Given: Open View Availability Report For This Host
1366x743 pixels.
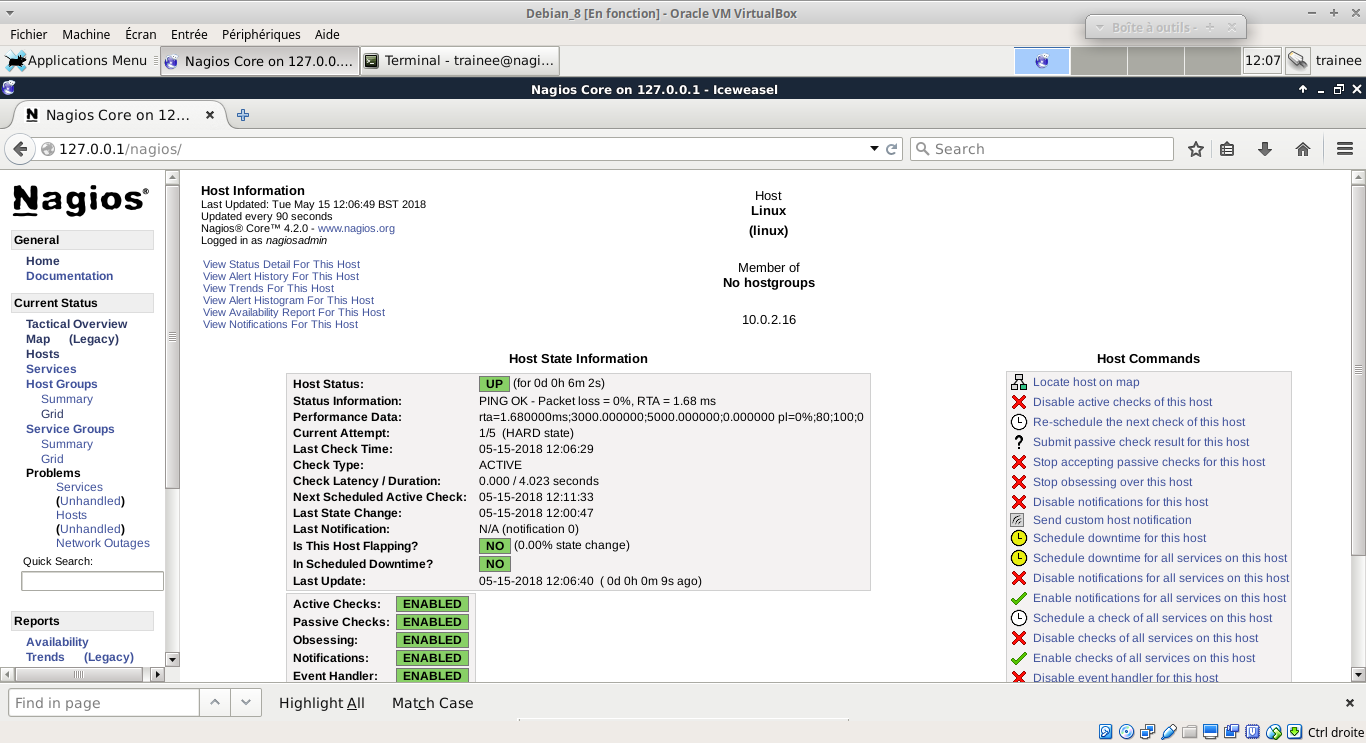Looking at the screenshot, I should pyautogui.click(x=294, y=313).
